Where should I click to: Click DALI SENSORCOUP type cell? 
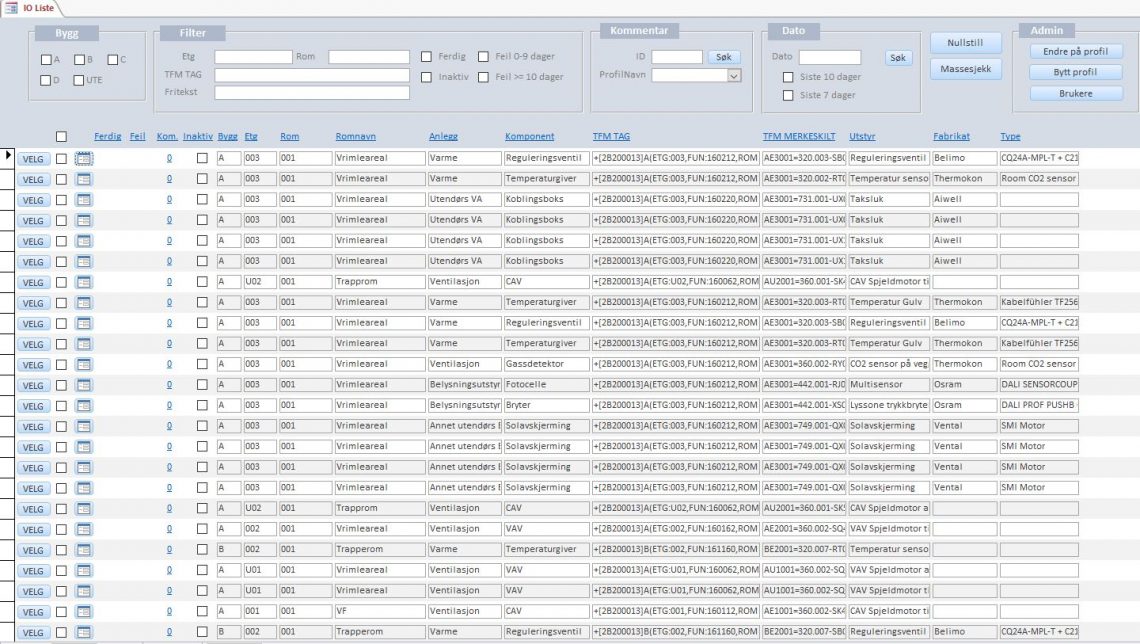pyautogui.click(x=1039, y=385)
